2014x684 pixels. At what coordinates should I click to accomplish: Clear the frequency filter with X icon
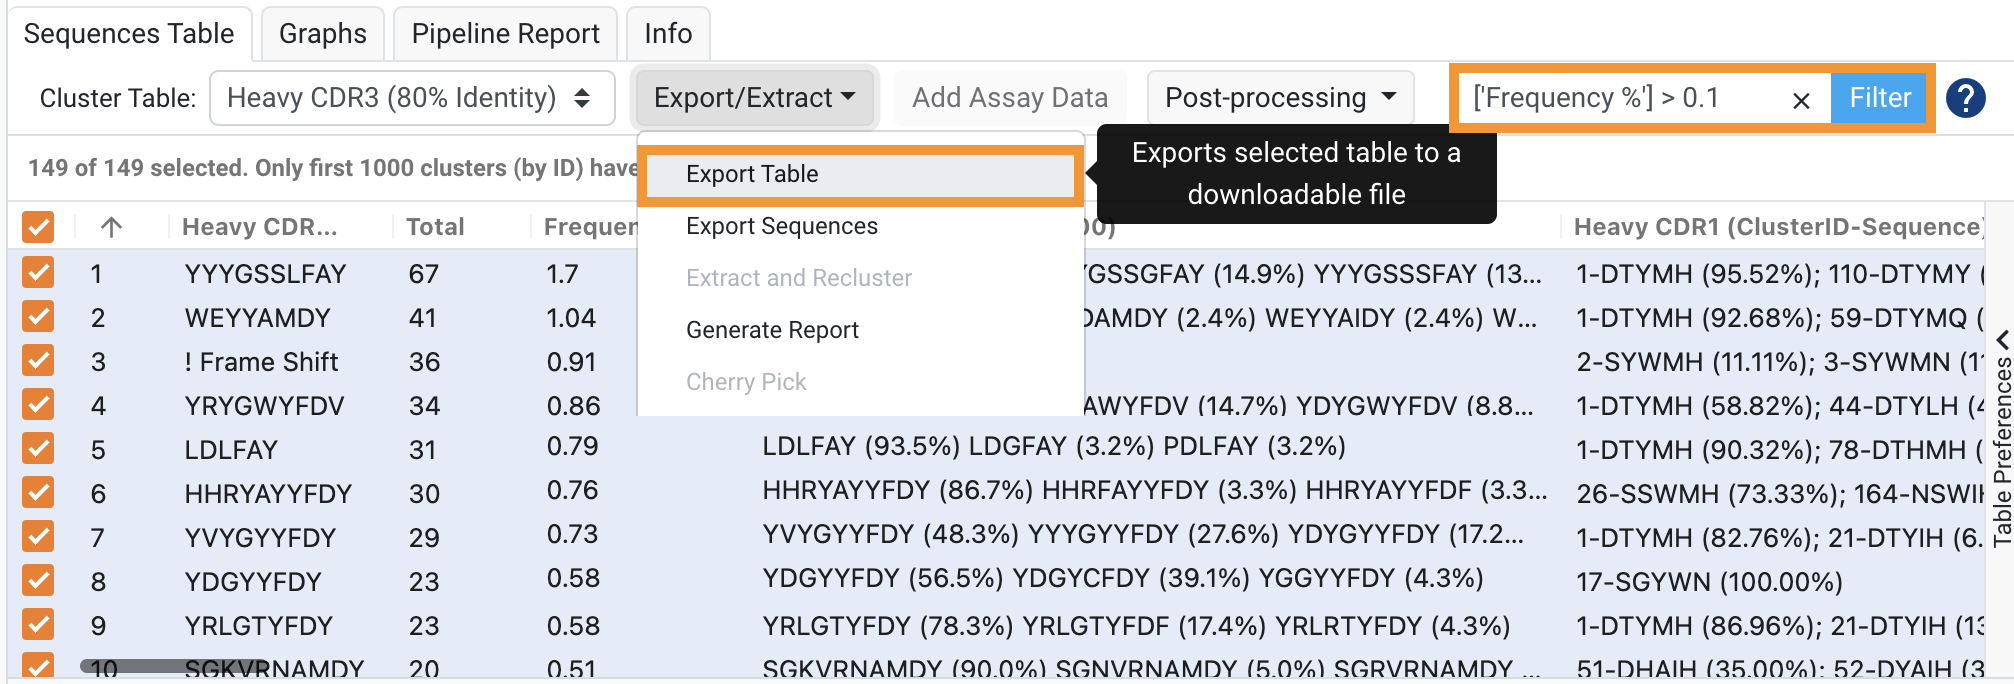[x=1801, y=100]
